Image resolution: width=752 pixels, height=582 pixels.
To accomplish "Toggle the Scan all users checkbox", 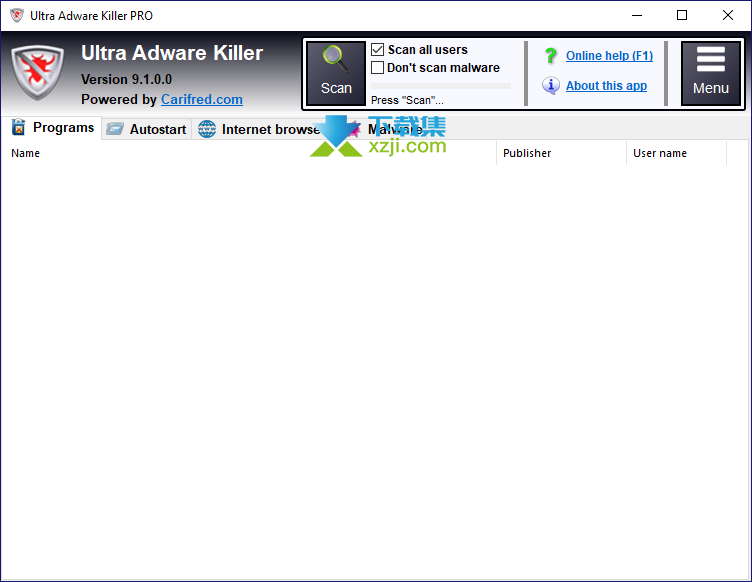I will [377, 50].
